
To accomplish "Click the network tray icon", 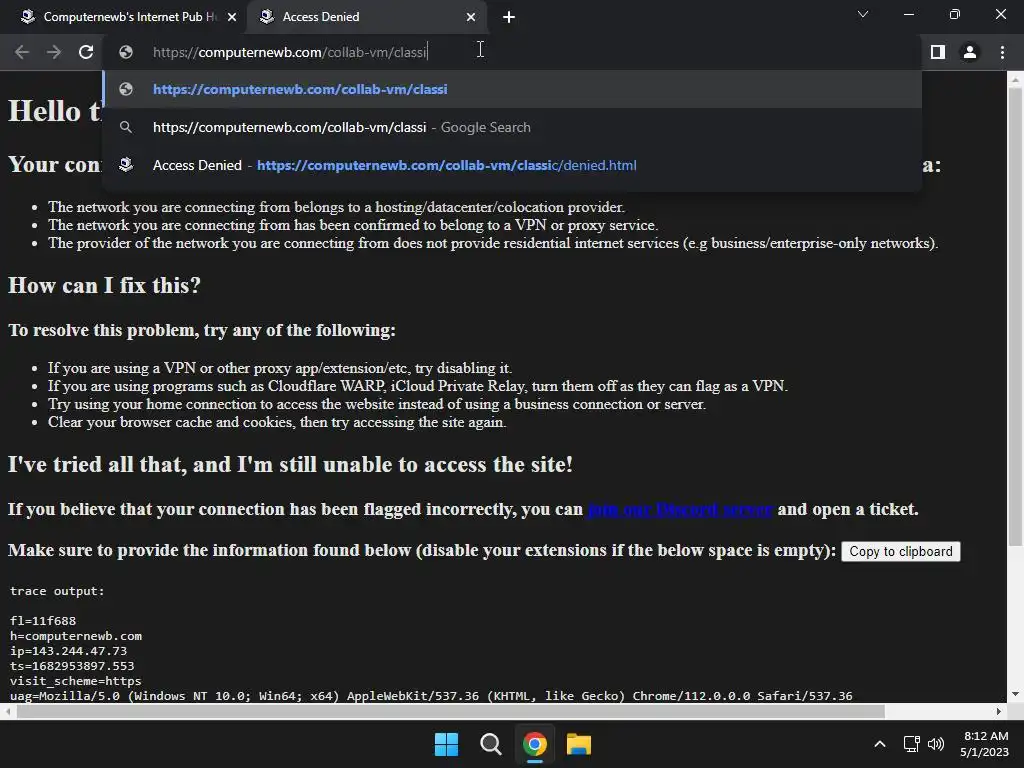I will (x=911, y=744).
